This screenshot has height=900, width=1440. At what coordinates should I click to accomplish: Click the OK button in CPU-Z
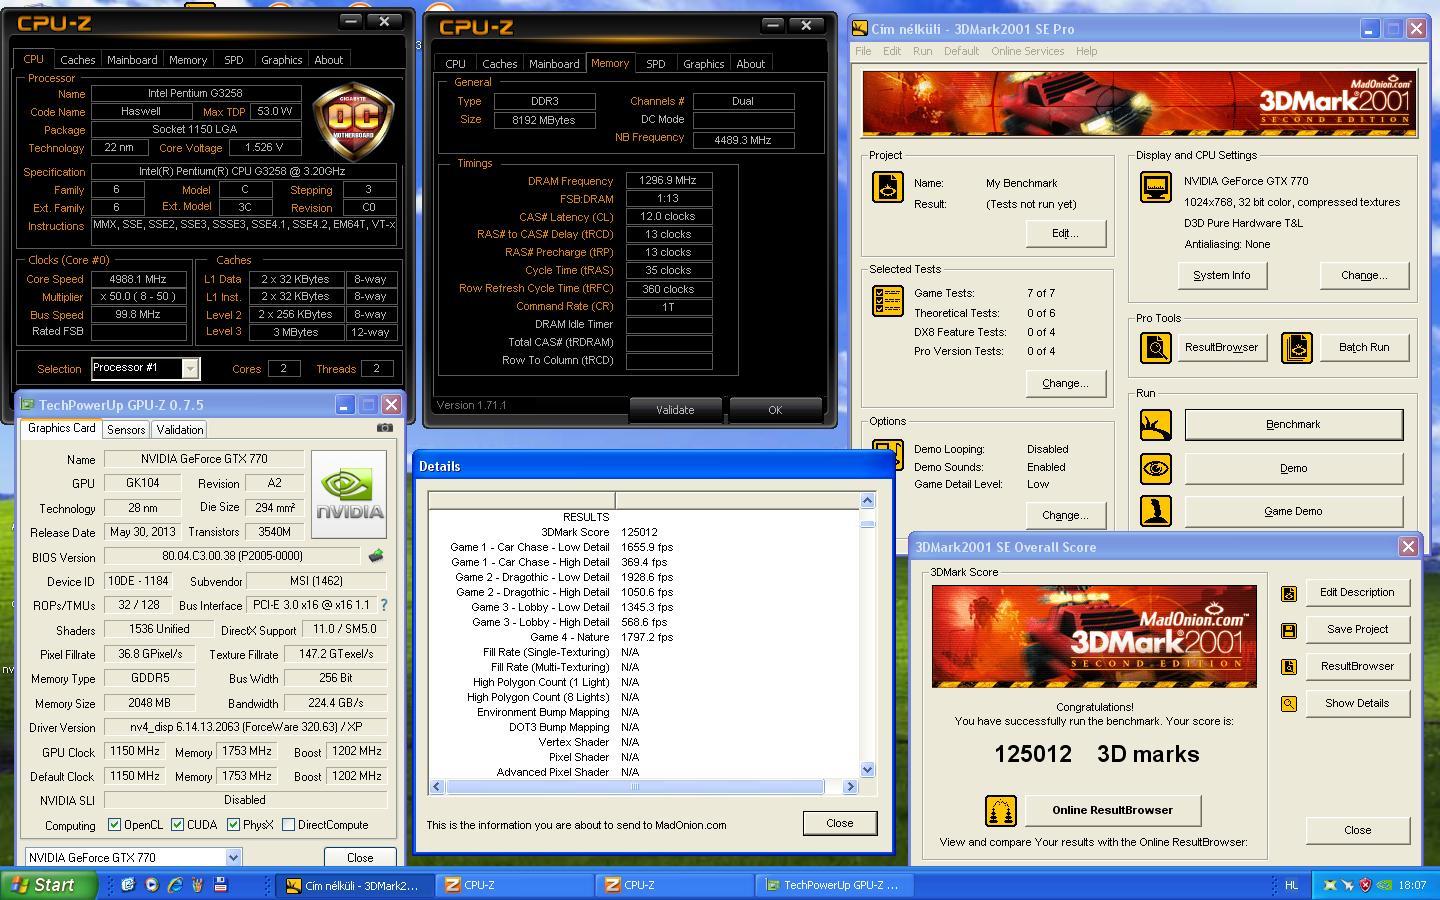click(x=775, y=410)
